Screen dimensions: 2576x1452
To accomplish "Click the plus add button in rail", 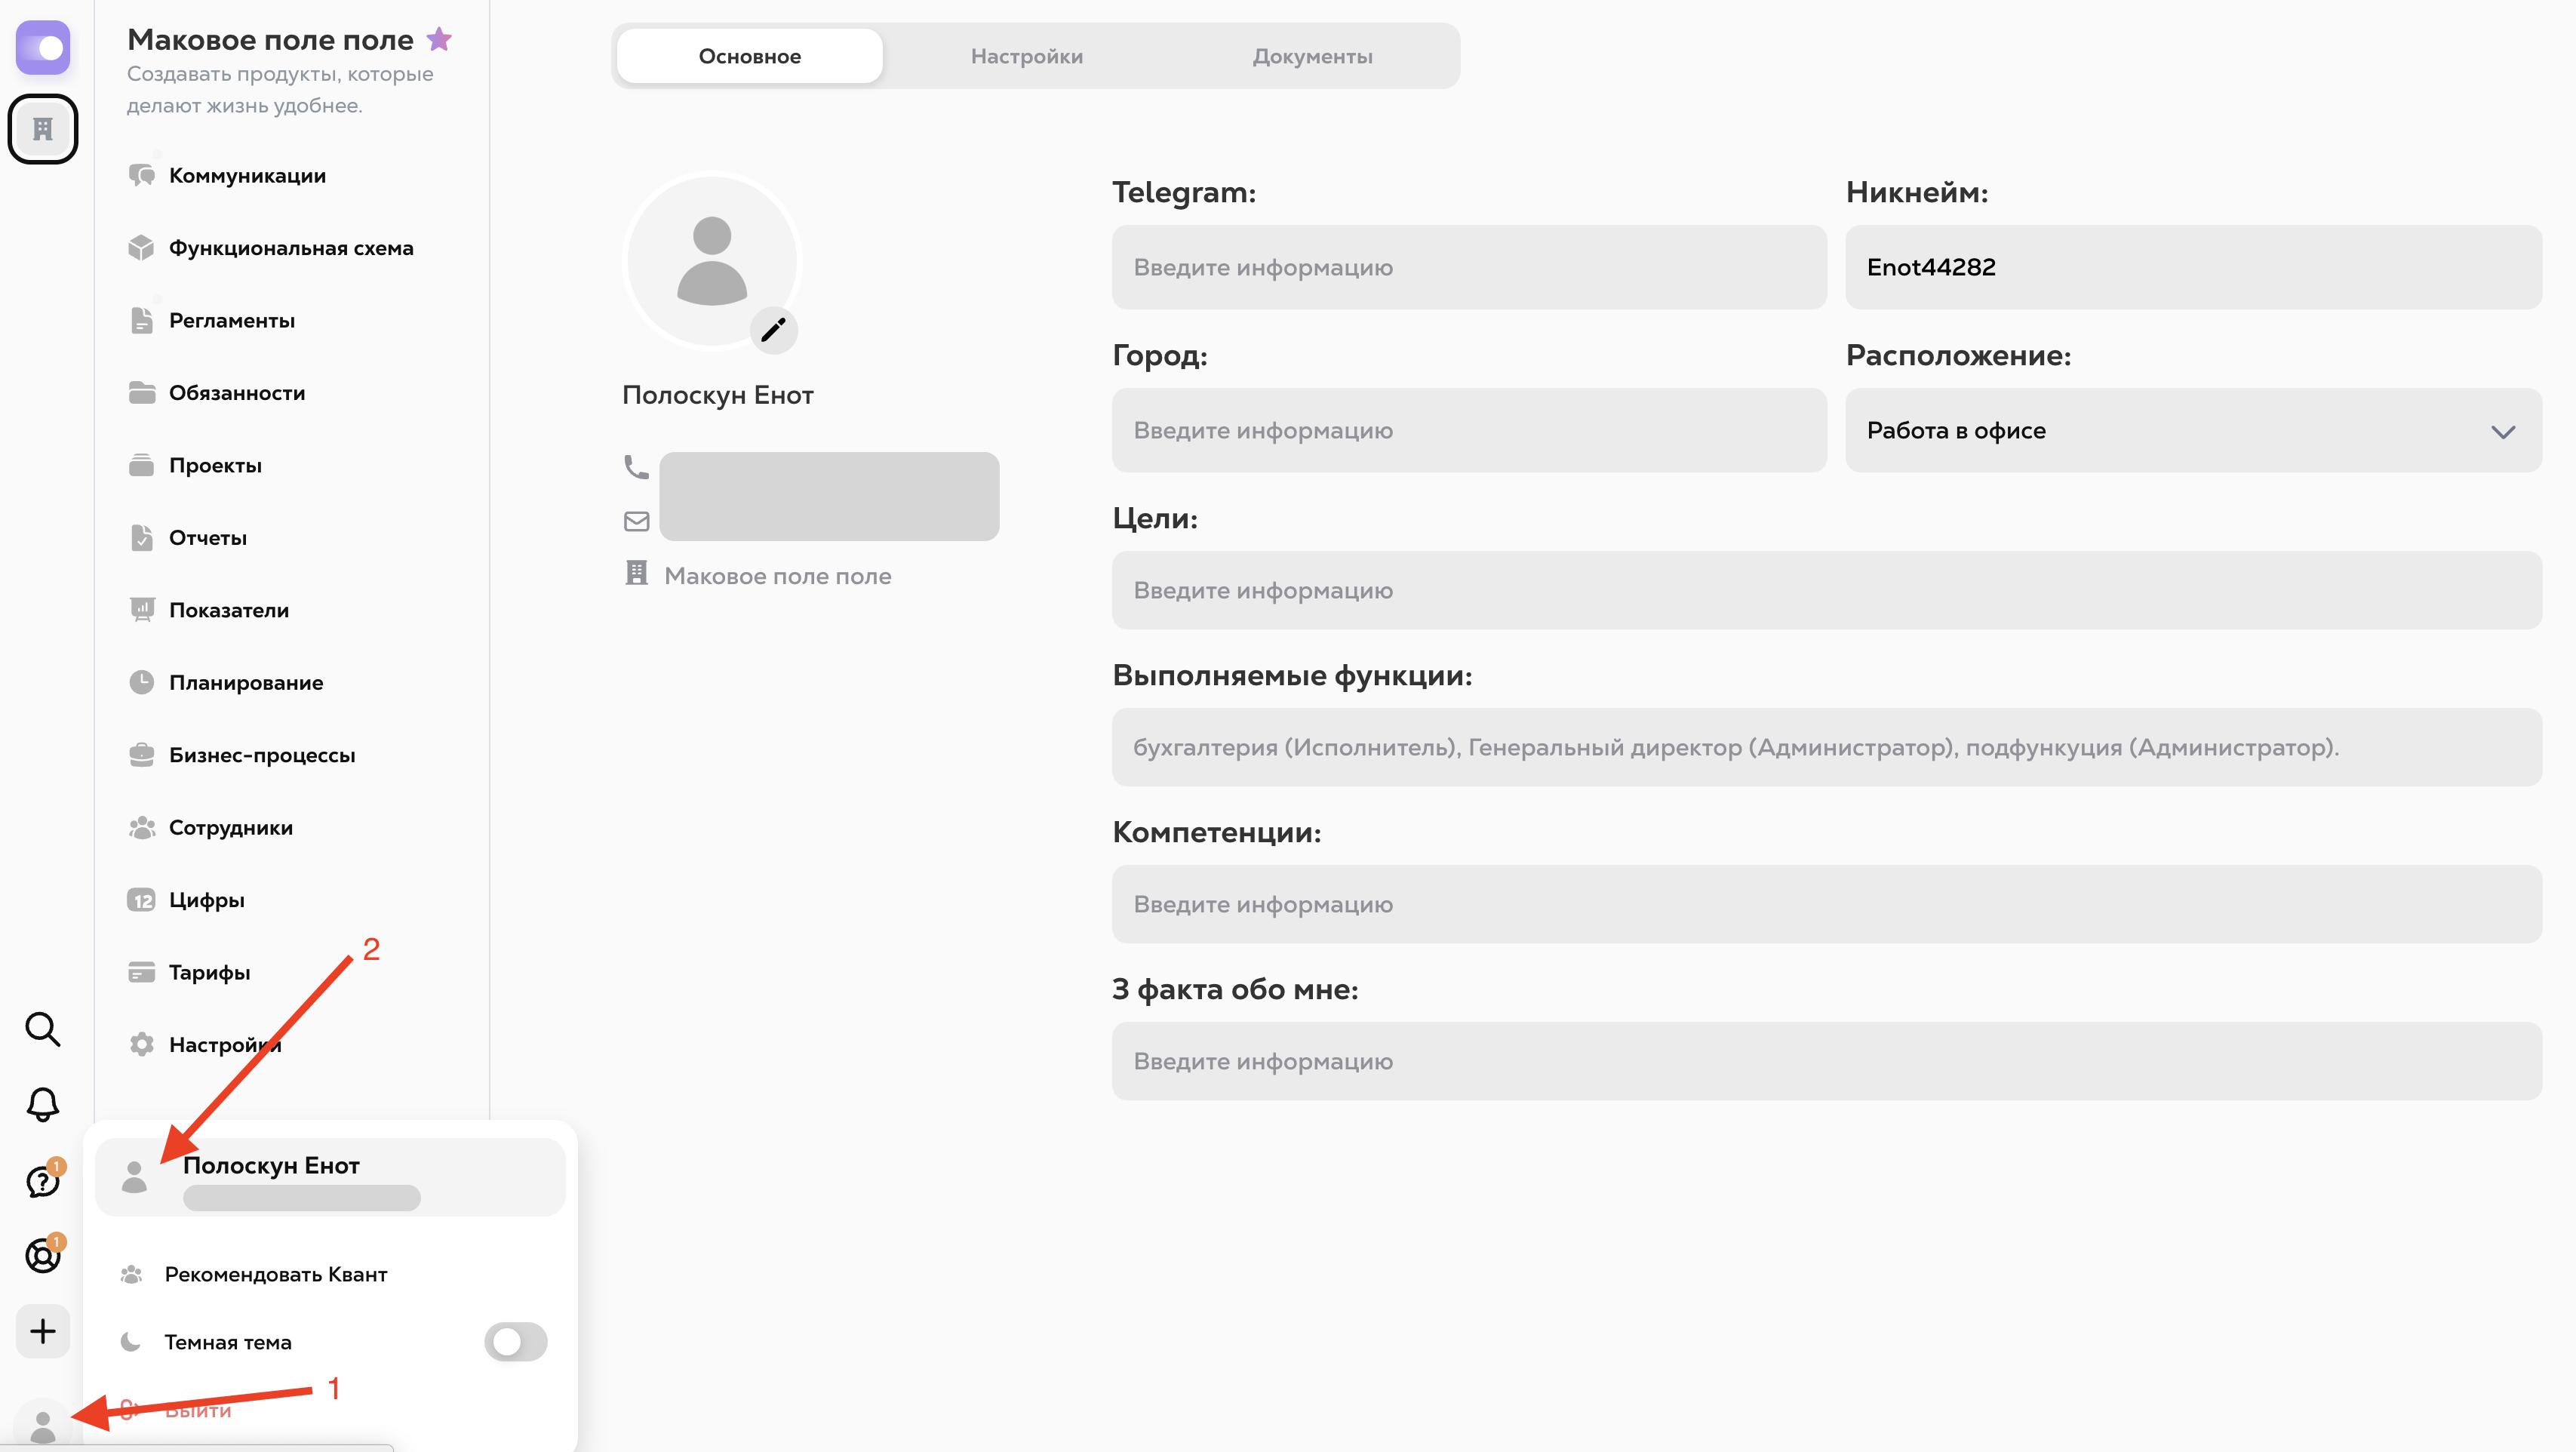I will click(x=43, y=1331).
